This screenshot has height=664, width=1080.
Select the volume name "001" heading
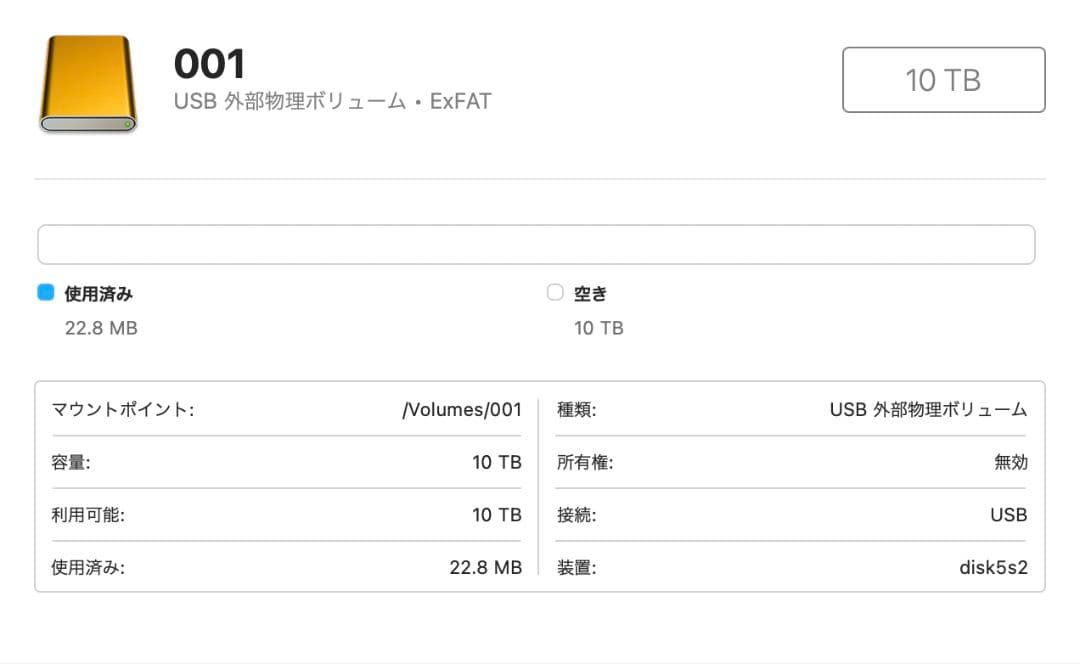(x=210, y=62)
